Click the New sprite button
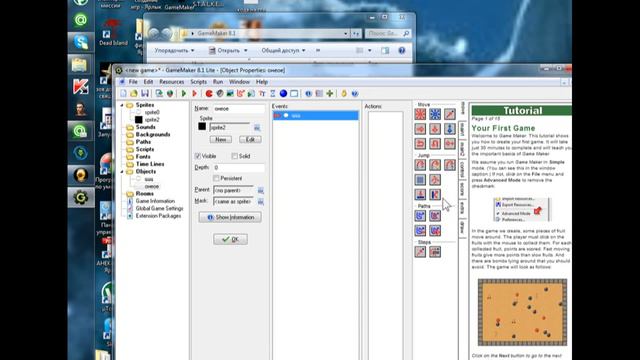 221,140
